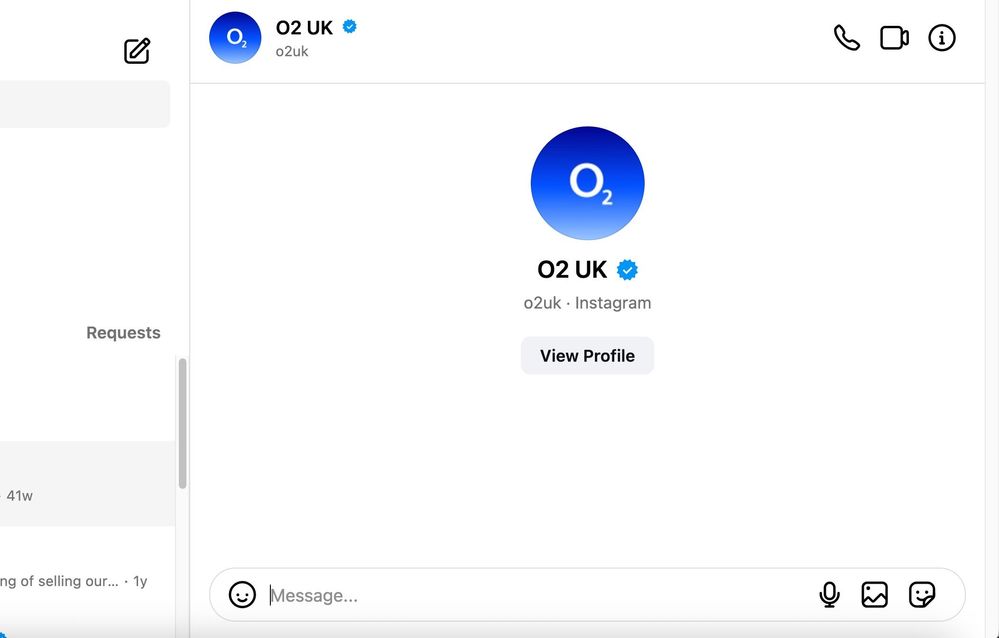999x638 pixels.
Task: Start an audio call with O2 UK
Action: point(846,38)
